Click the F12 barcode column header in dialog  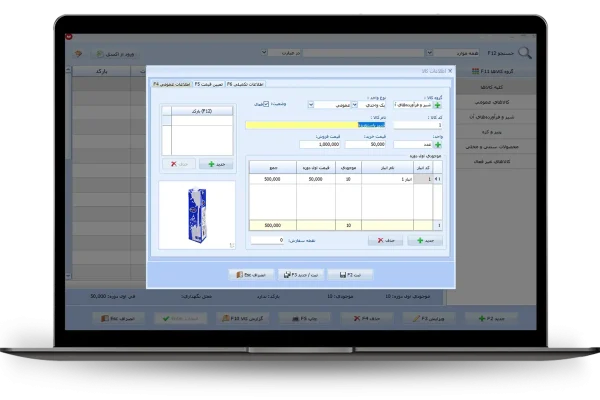click(x=202, y=111)
